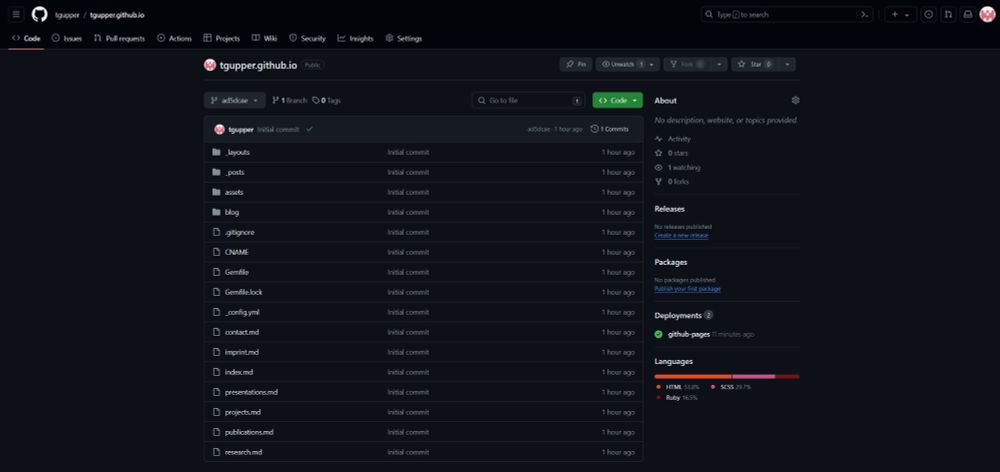
Task: Open the Gemfile file
Action: (x=237, y=272)
